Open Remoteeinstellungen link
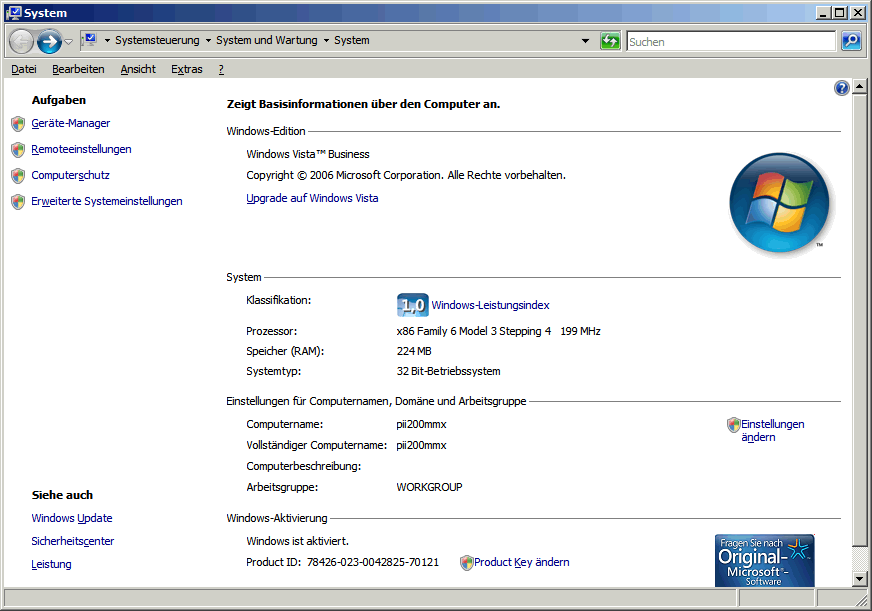Image resolution: width=872 pixels, height=611 pixels. 81,149
